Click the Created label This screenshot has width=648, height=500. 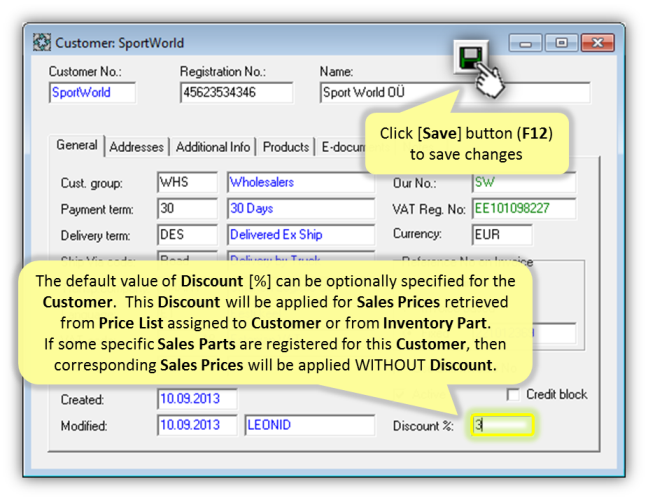[82, 400]
